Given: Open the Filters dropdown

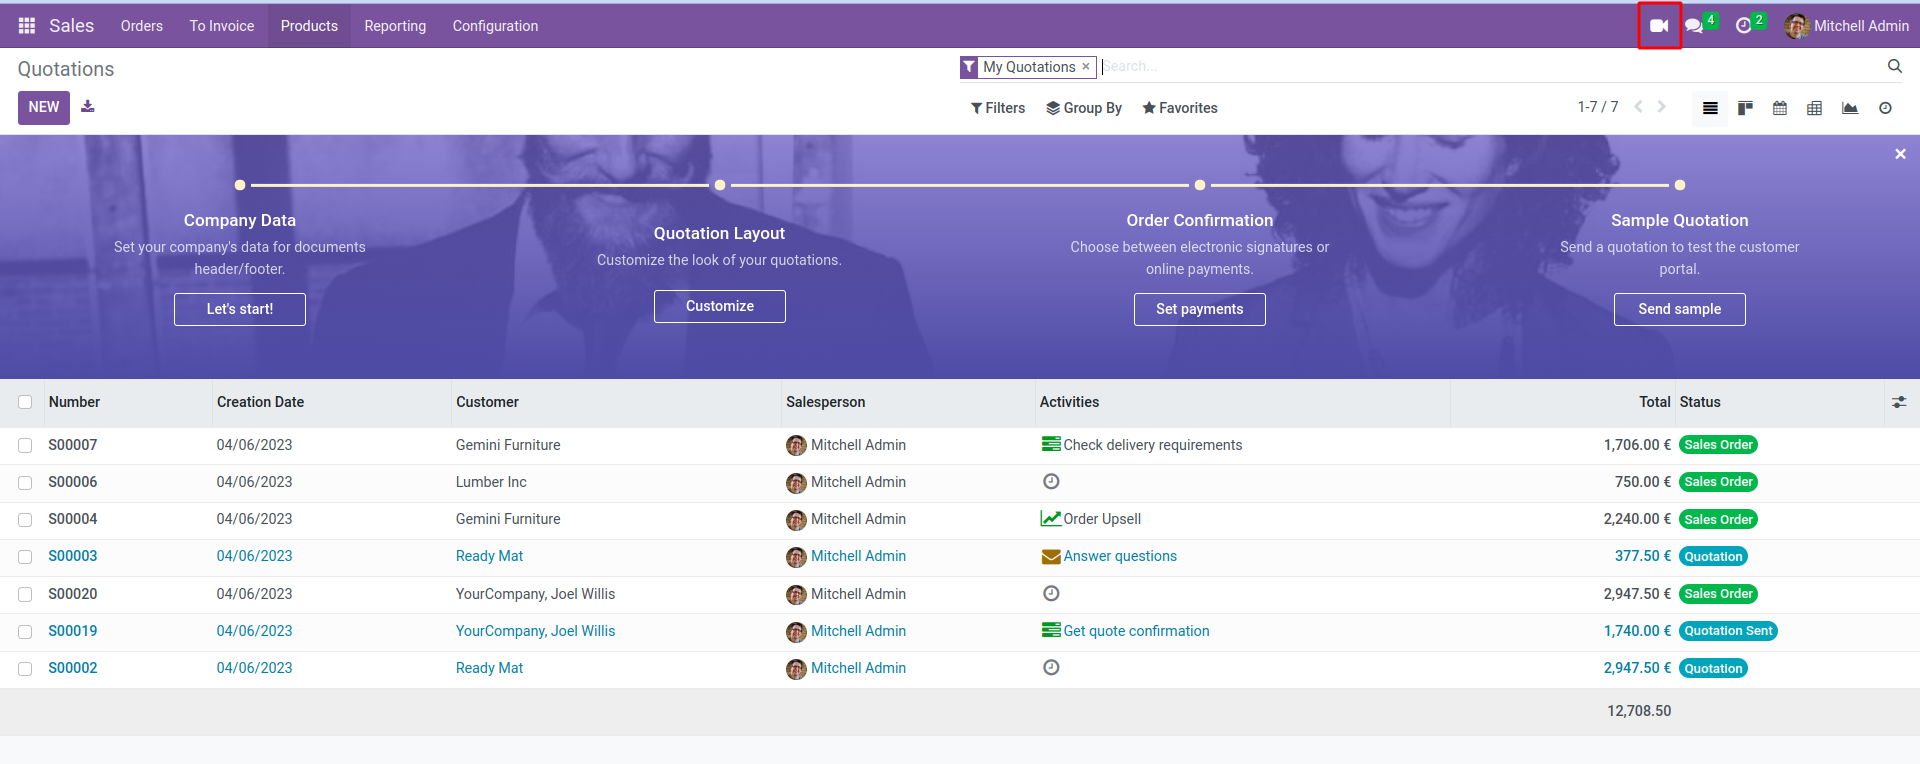Looking at the screenshot, I should coord(998,108).
